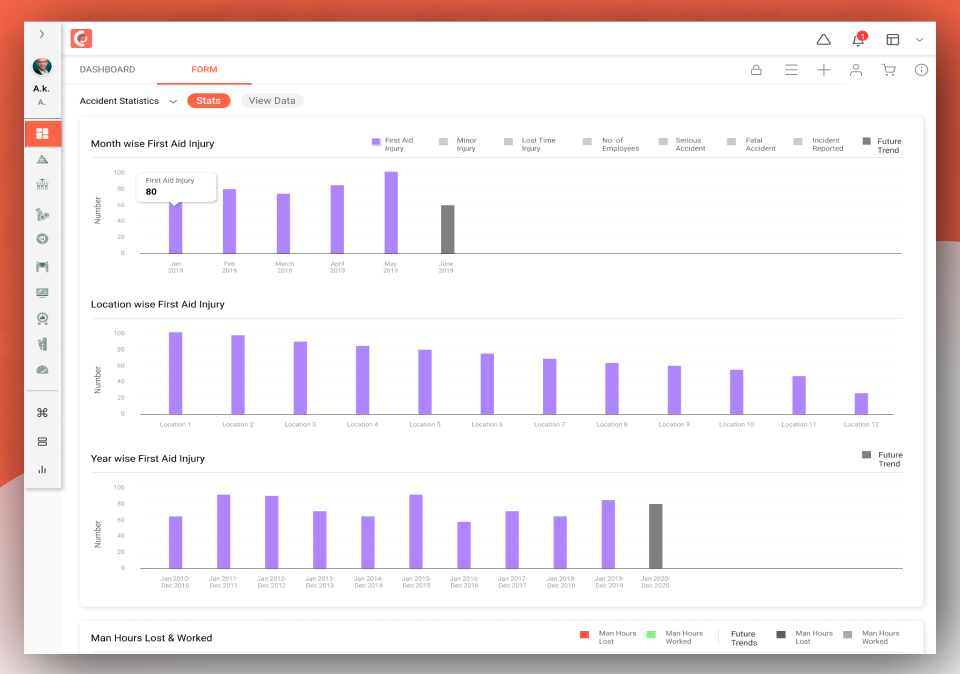The image size is (960, 674).
Task: Select the dashboard grid sidebar icon
Action: [42, 133]
